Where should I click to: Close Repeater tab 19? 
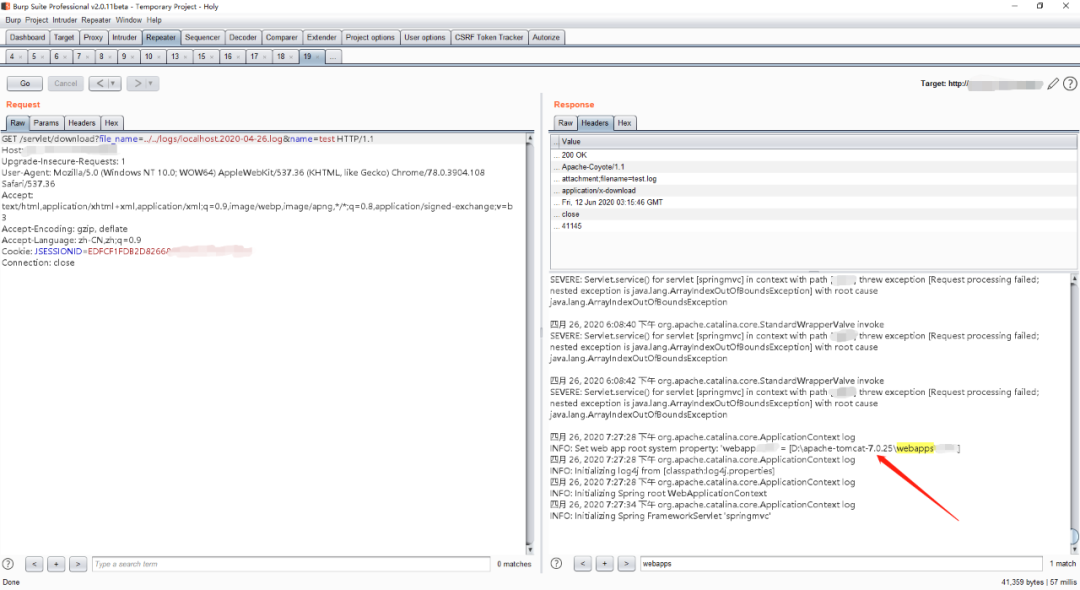(x=318, y=57)
